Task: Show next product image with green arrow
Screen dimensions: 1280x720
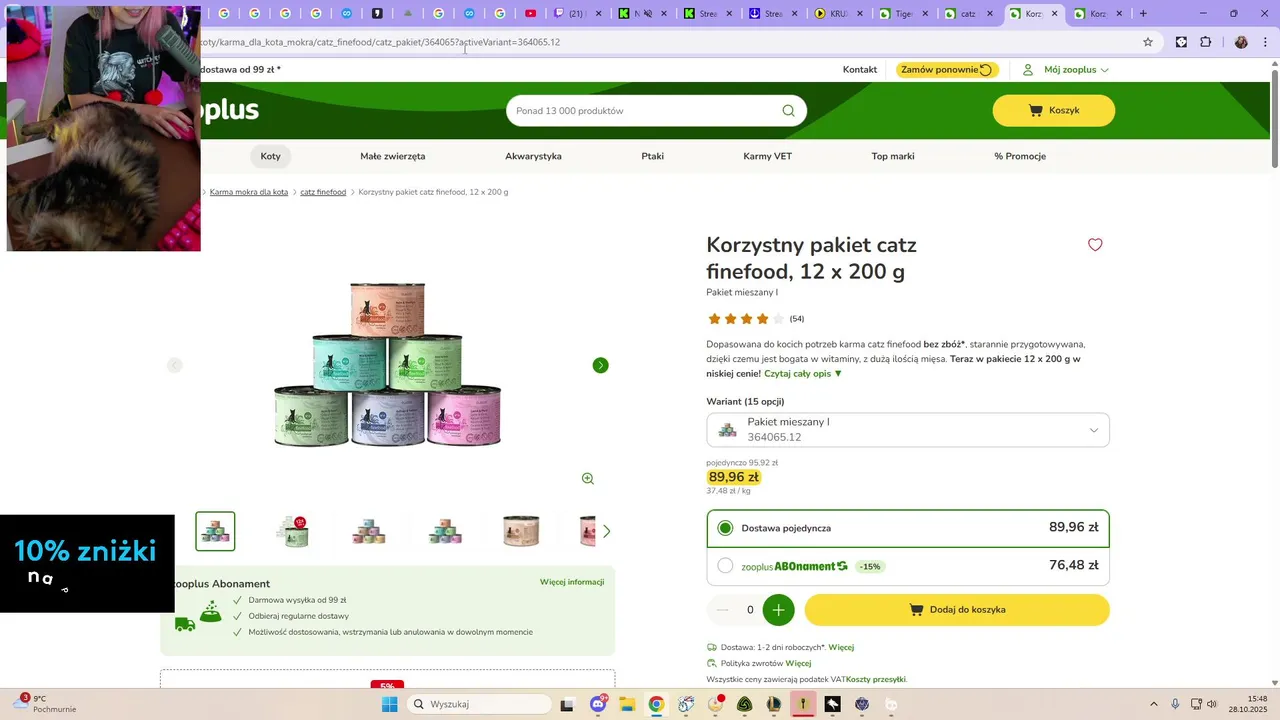Action: tap(600, 365)
